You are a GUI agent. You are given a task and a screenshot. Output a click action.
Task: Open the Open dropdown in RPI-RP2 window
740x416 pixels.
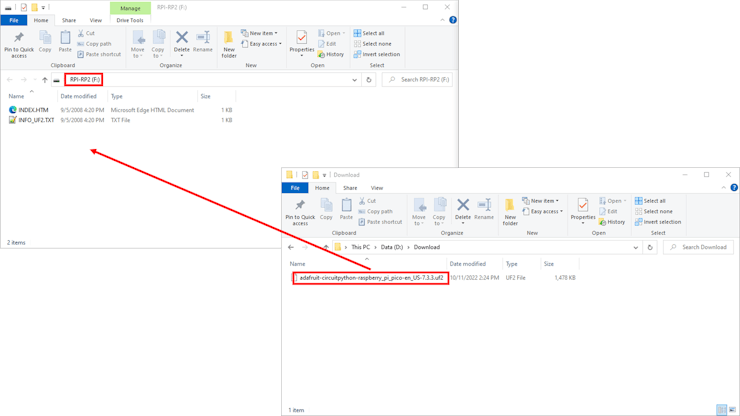coord(331,33)
